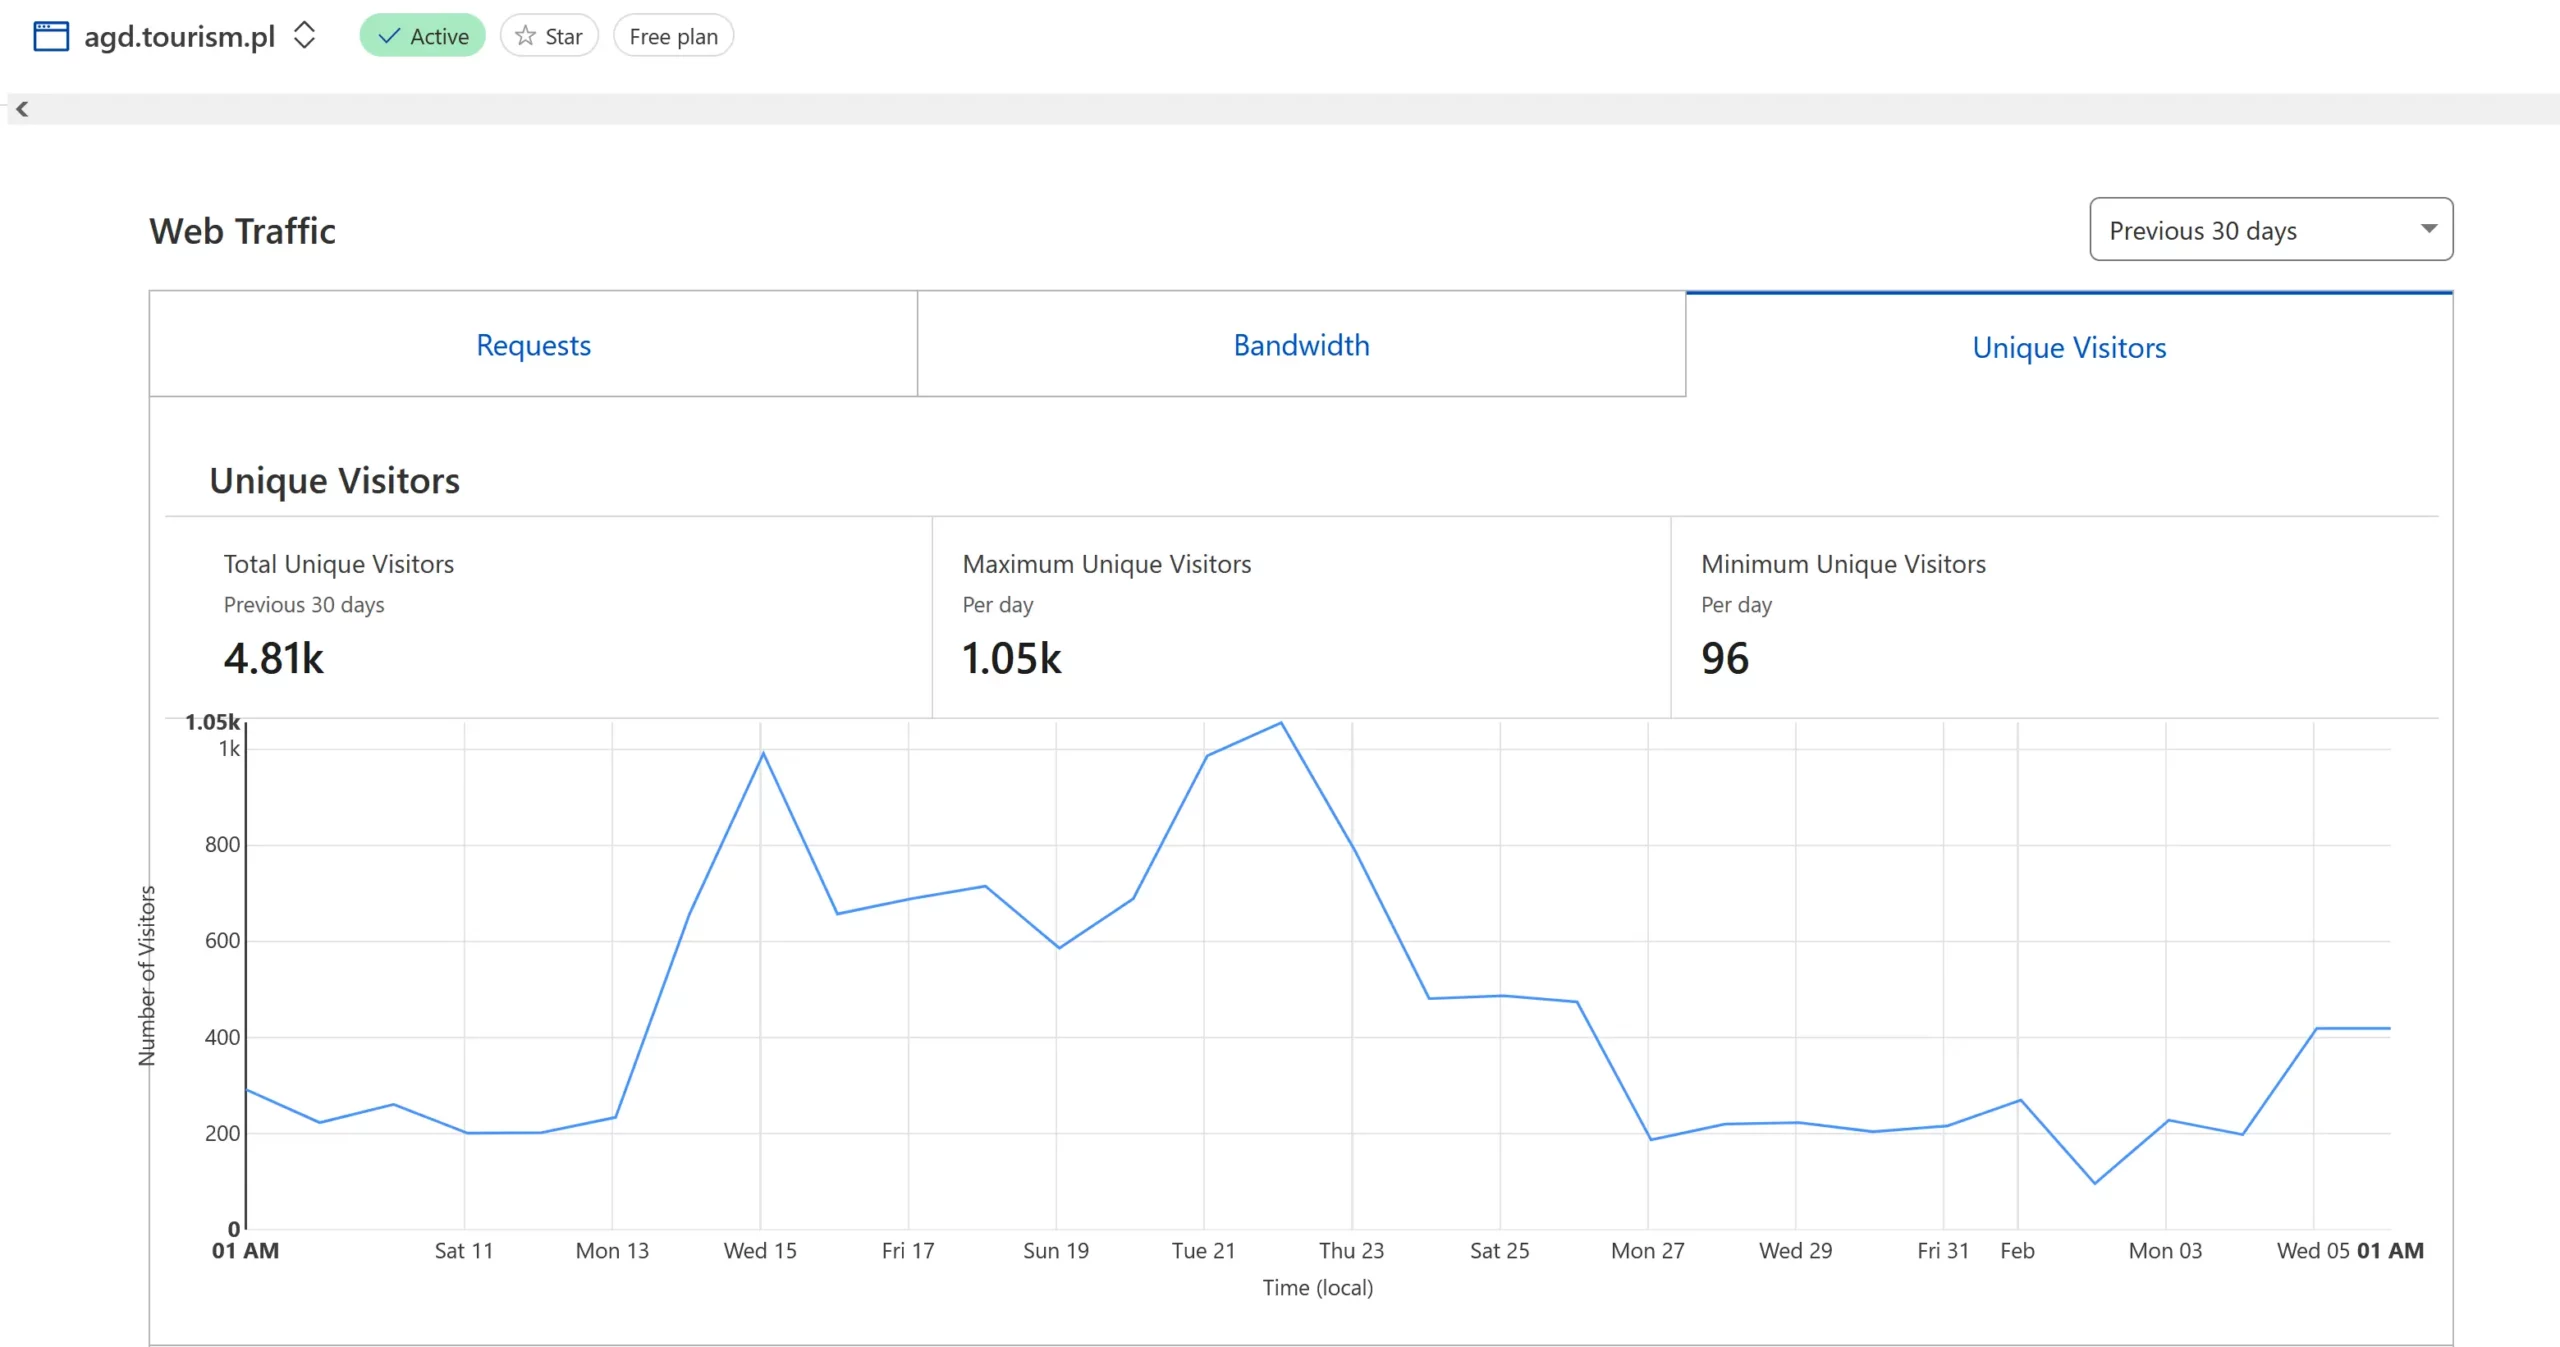Select the Unique Visitors tab
This screenshot has height=1347, width=2560.
tap(2068, 347)
